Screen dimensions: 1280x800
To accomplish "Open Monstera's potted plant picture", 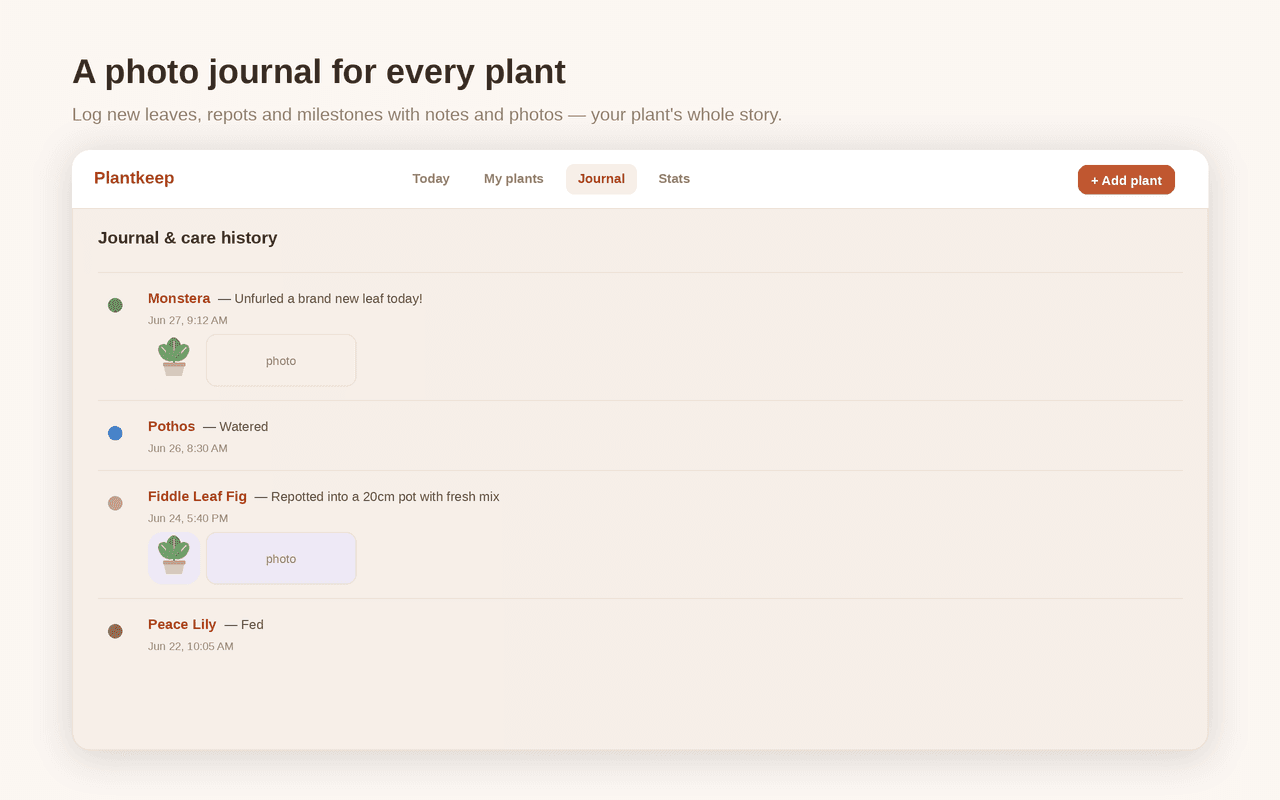I will 174,360.
